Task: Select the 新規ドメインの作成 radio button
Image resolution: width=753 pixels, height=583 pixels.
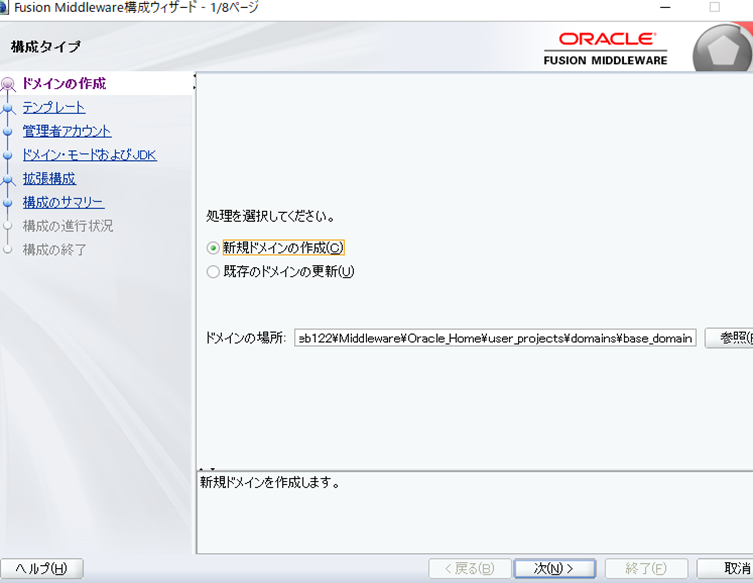Action: tap(212, 248)
